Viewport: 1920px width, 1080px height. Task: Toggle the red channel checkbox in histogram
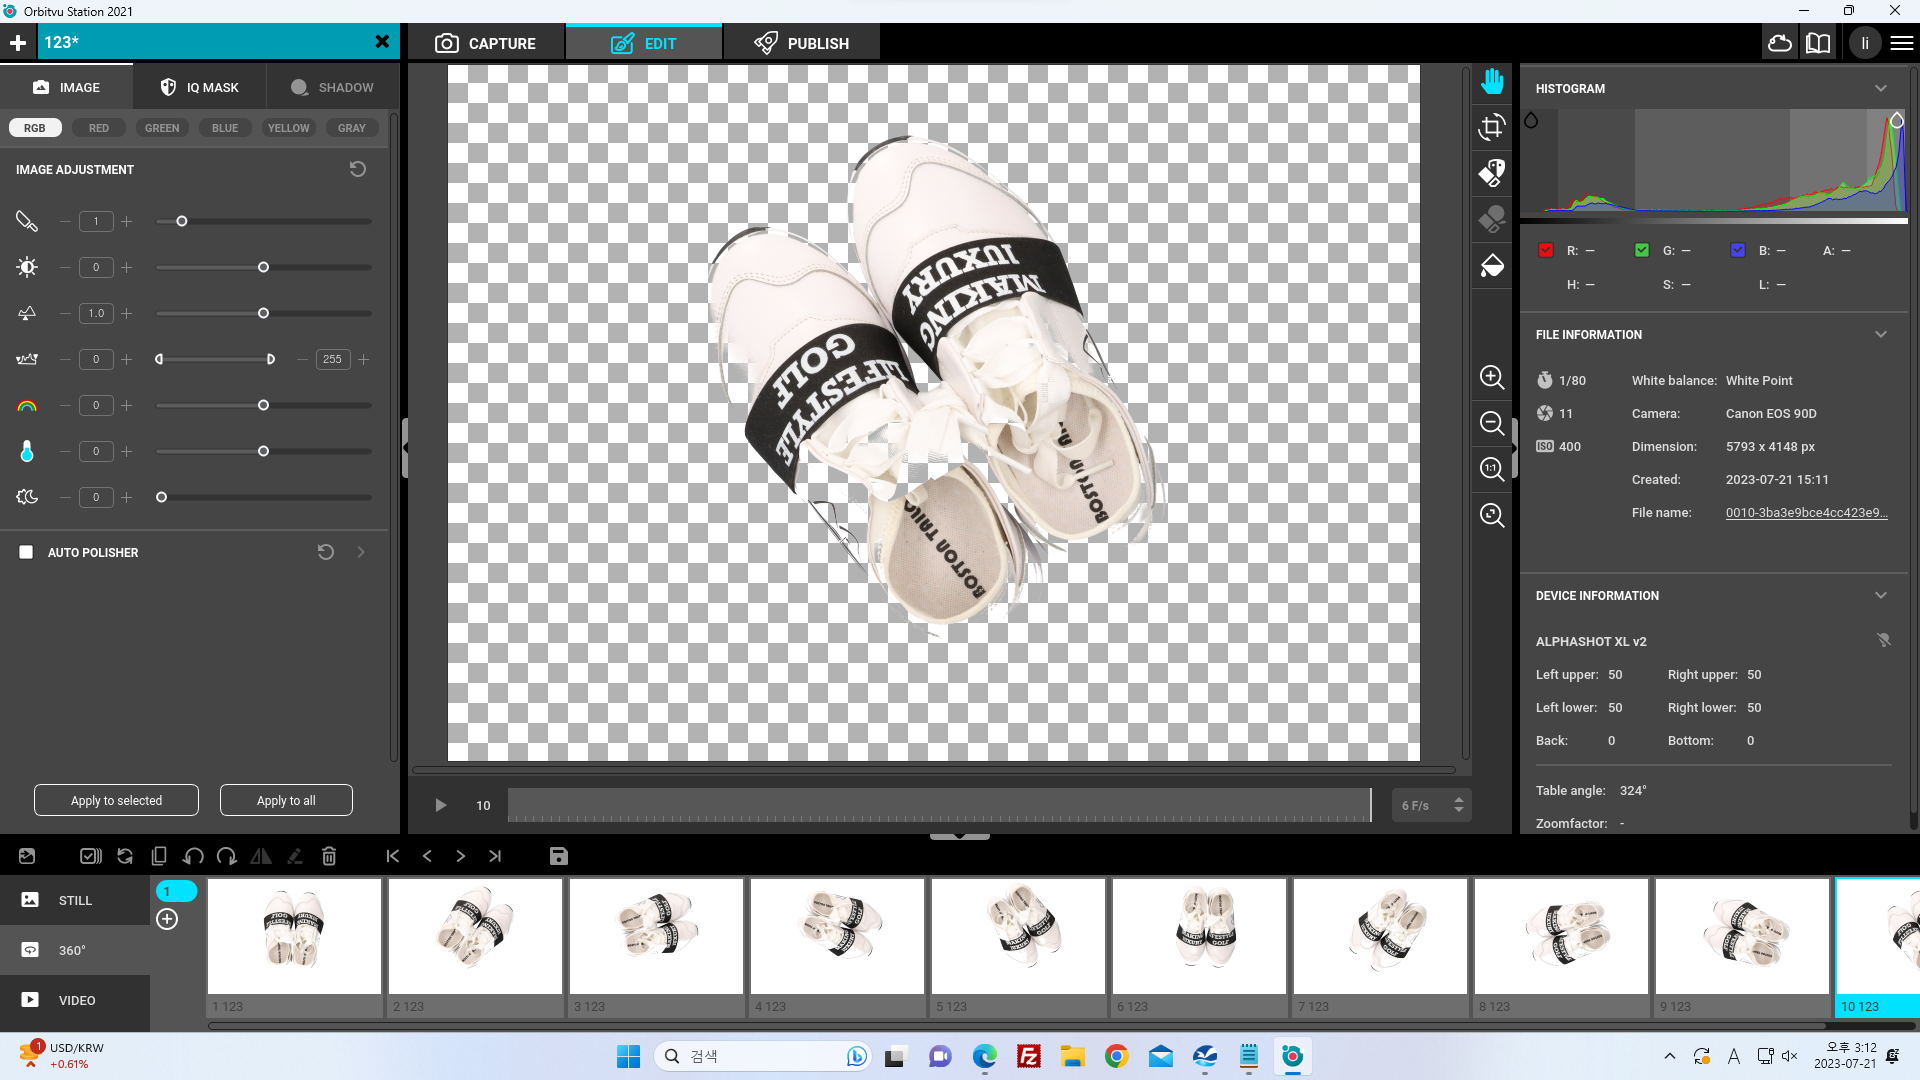coord(1546,250)
